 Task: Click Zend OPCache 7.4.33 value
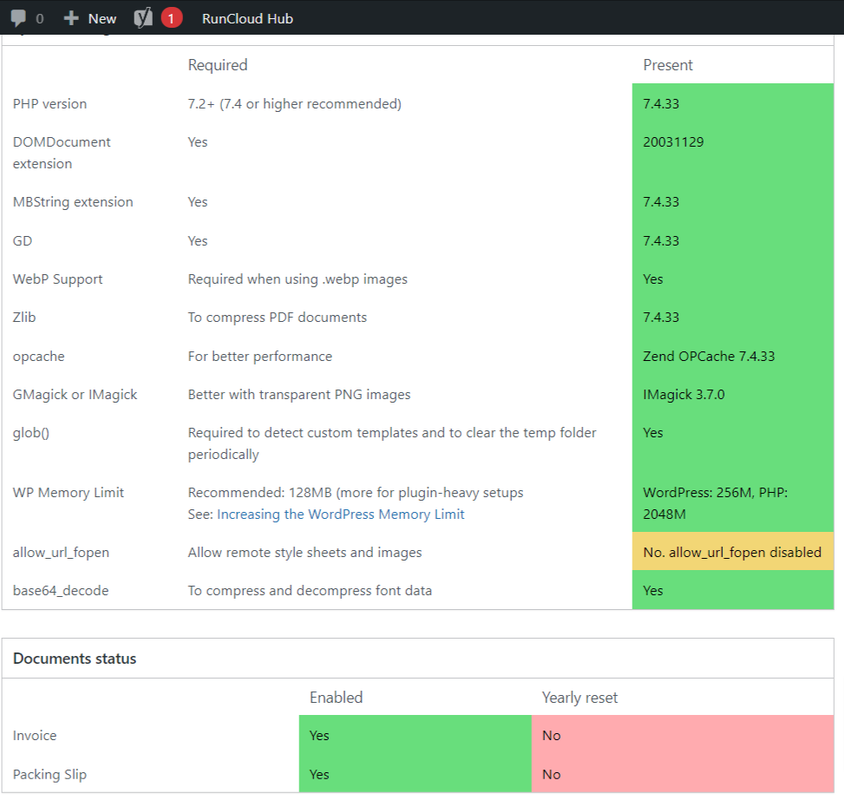(709, 356)
